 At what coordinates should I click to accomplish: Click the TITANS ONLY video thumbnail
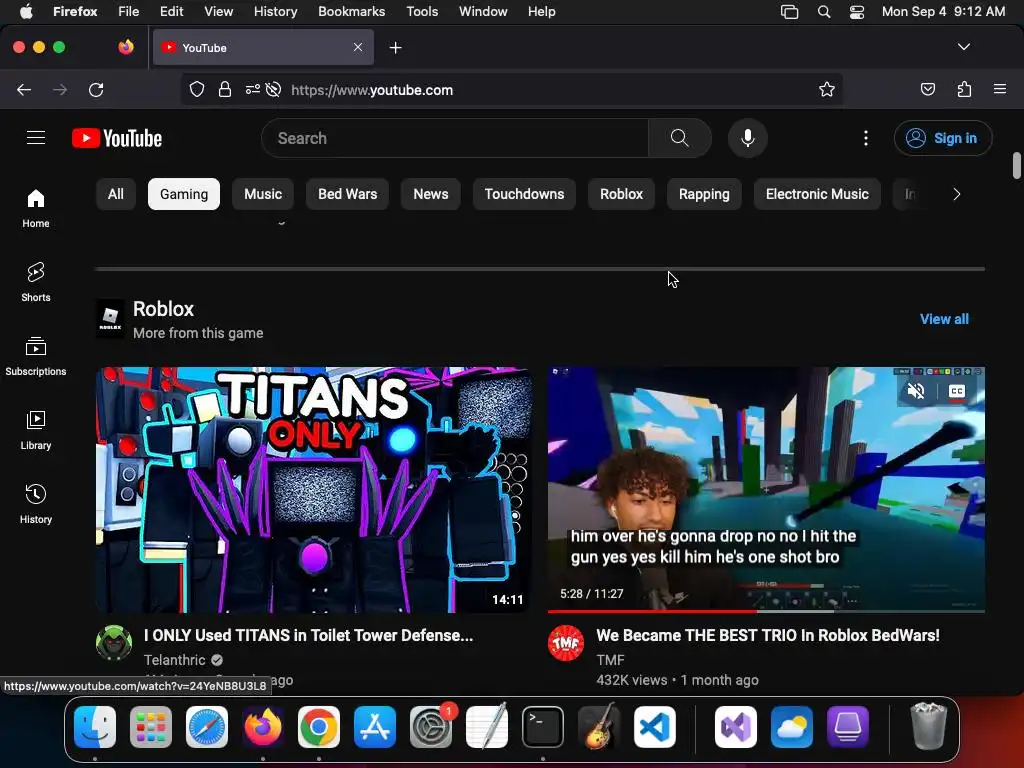pos(313,490)
